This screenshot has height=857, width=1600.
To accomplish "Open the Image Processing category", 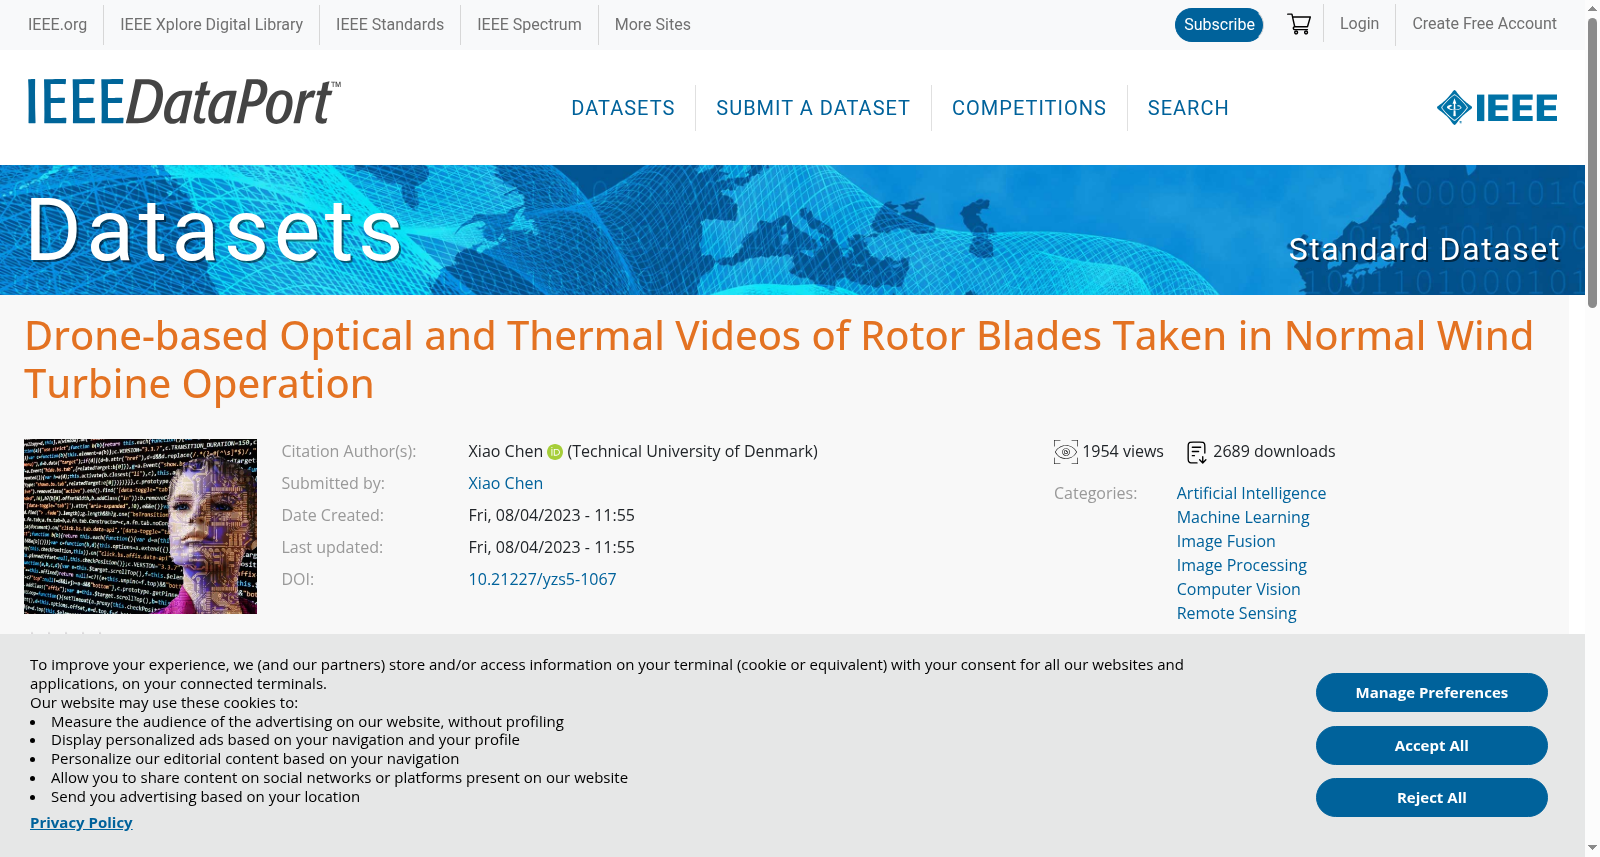I will 1242,565.
